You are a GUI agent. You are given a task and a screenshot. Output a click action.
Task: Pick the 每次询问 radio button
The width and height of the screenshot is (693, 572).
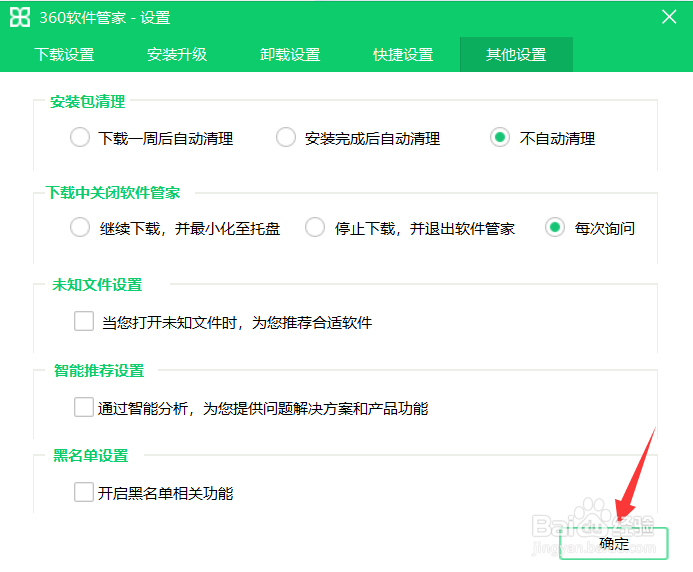555,228
